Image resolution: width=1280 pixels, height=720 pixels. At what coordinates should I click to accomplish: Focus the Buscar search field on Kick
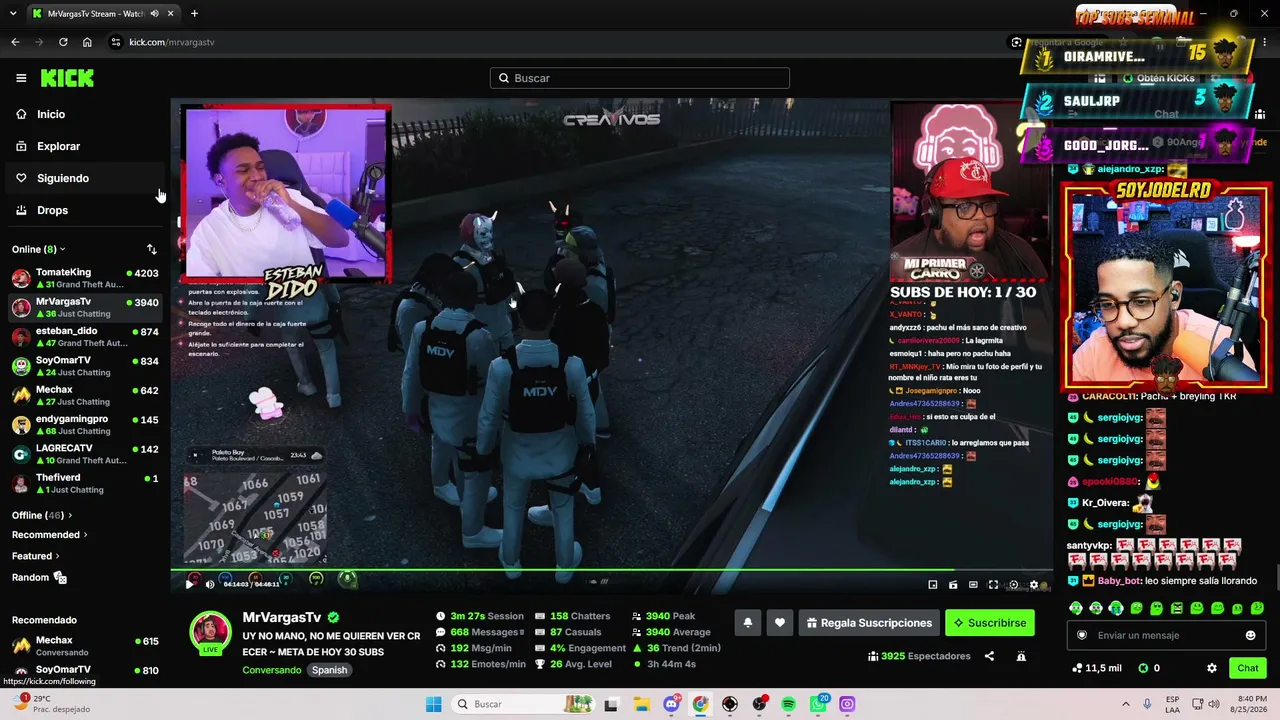point(640,78)
